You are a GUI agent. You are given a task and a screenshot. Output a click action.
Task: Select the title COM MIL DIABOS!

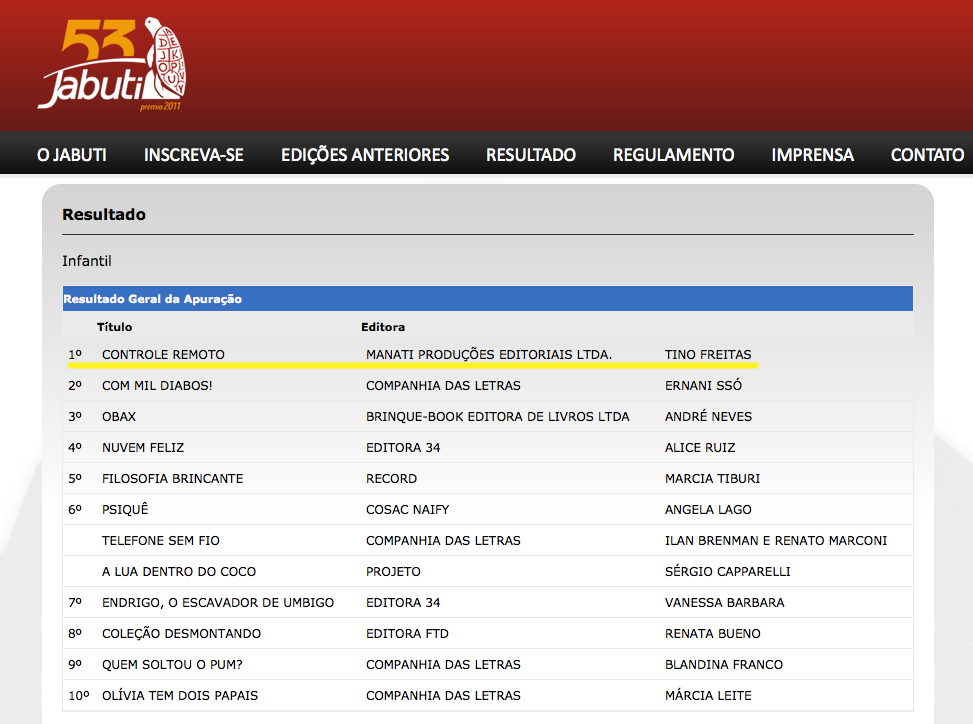point(157,385)
